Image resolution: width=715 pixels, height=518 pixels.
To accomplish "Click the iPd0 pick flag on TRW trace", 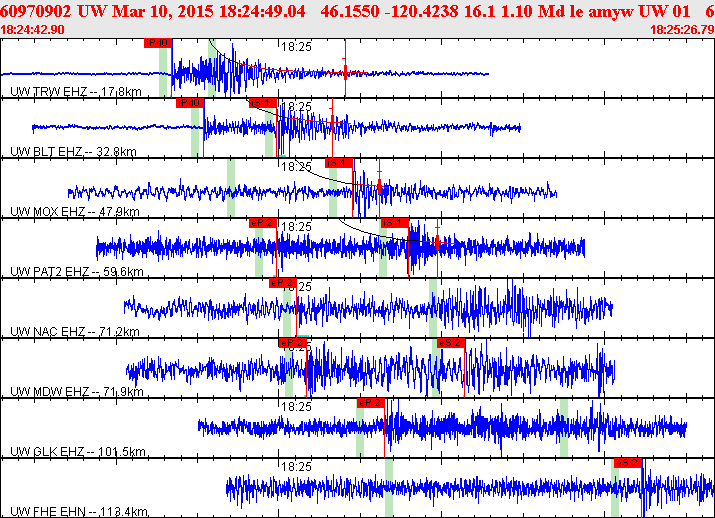I will click(158, 43).
